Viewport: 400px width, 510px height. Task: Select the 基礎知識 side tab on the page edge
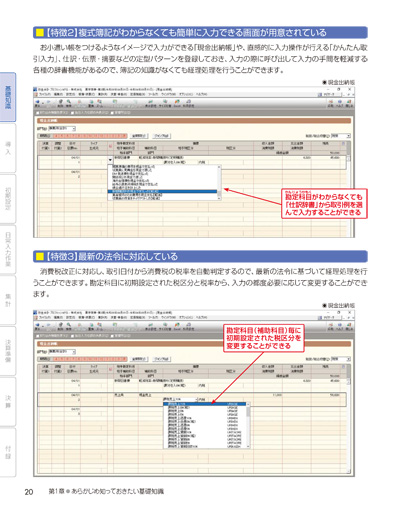8,97
